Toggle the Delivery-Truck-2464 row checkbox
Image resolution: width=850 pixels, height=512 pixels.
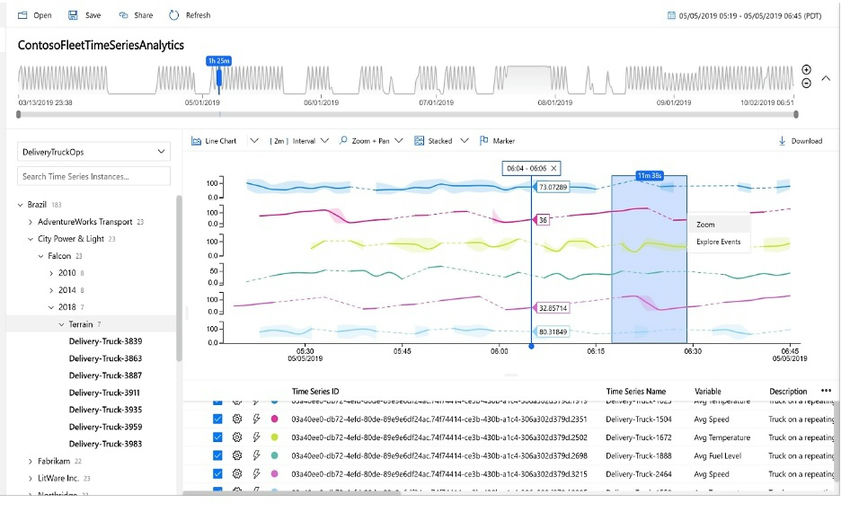pos(217,473)
